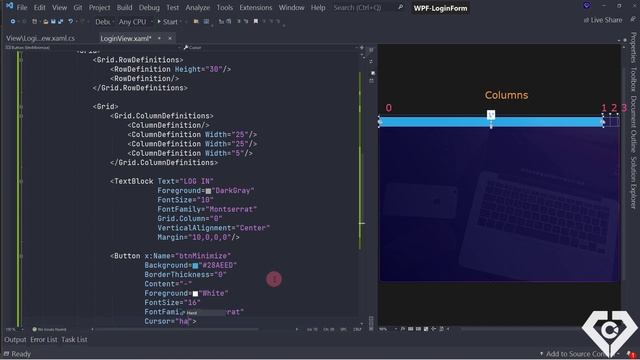Open the Solution Explorer side panel
The image size is (640, 360).
click(x=633, y=182)
